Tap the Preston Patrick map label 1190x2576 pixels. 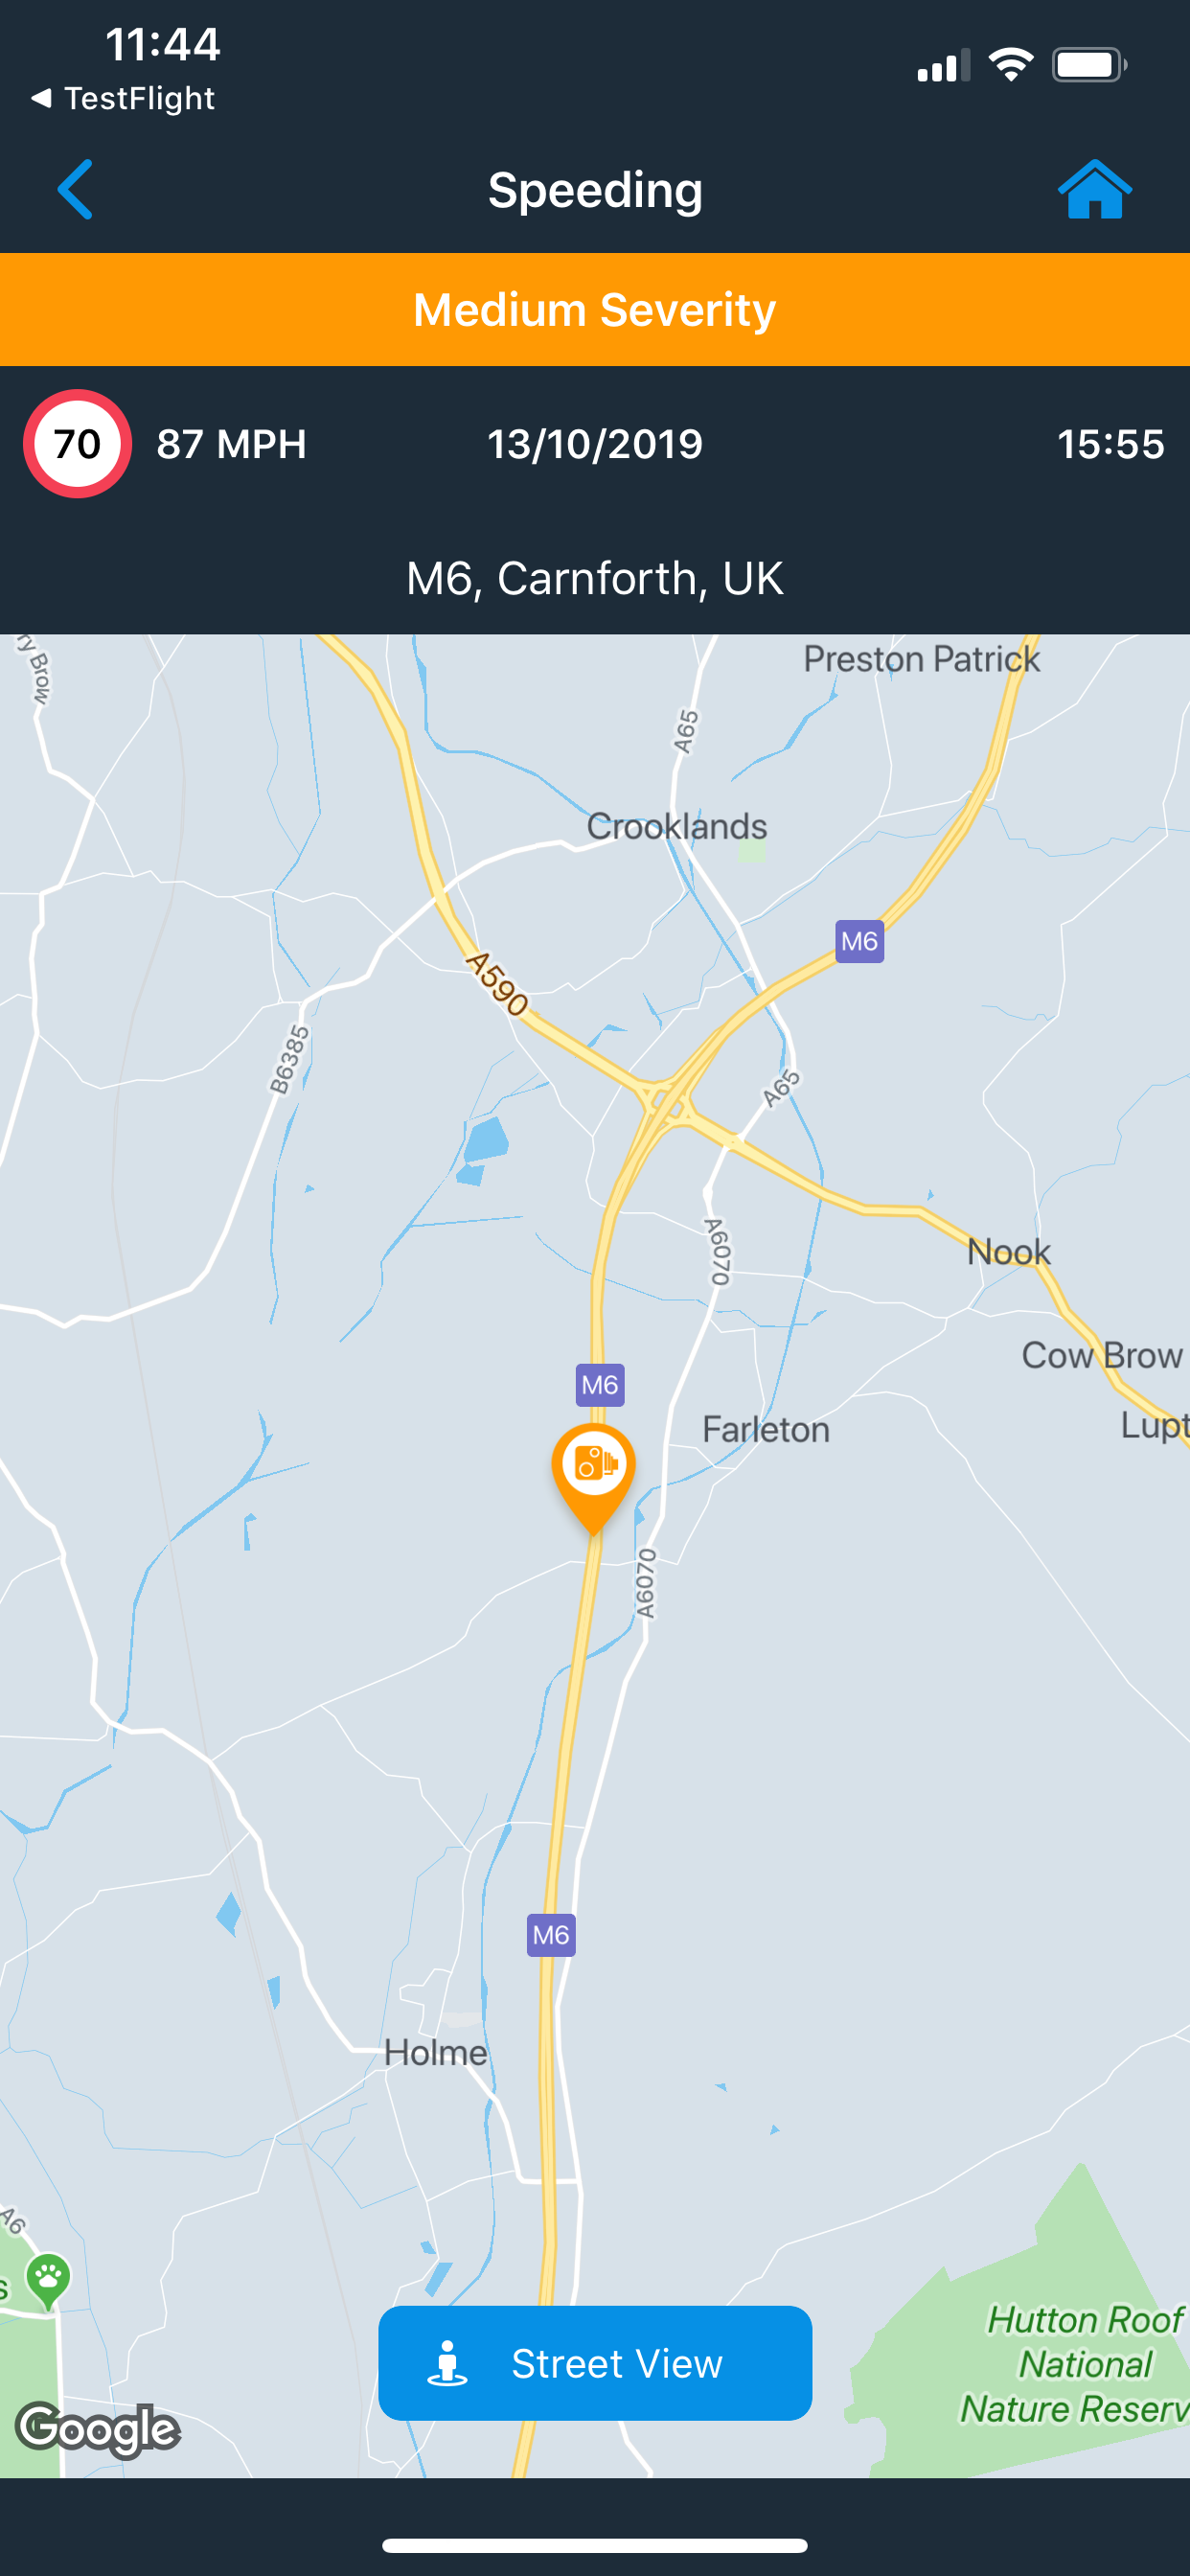tap(922, 659)
